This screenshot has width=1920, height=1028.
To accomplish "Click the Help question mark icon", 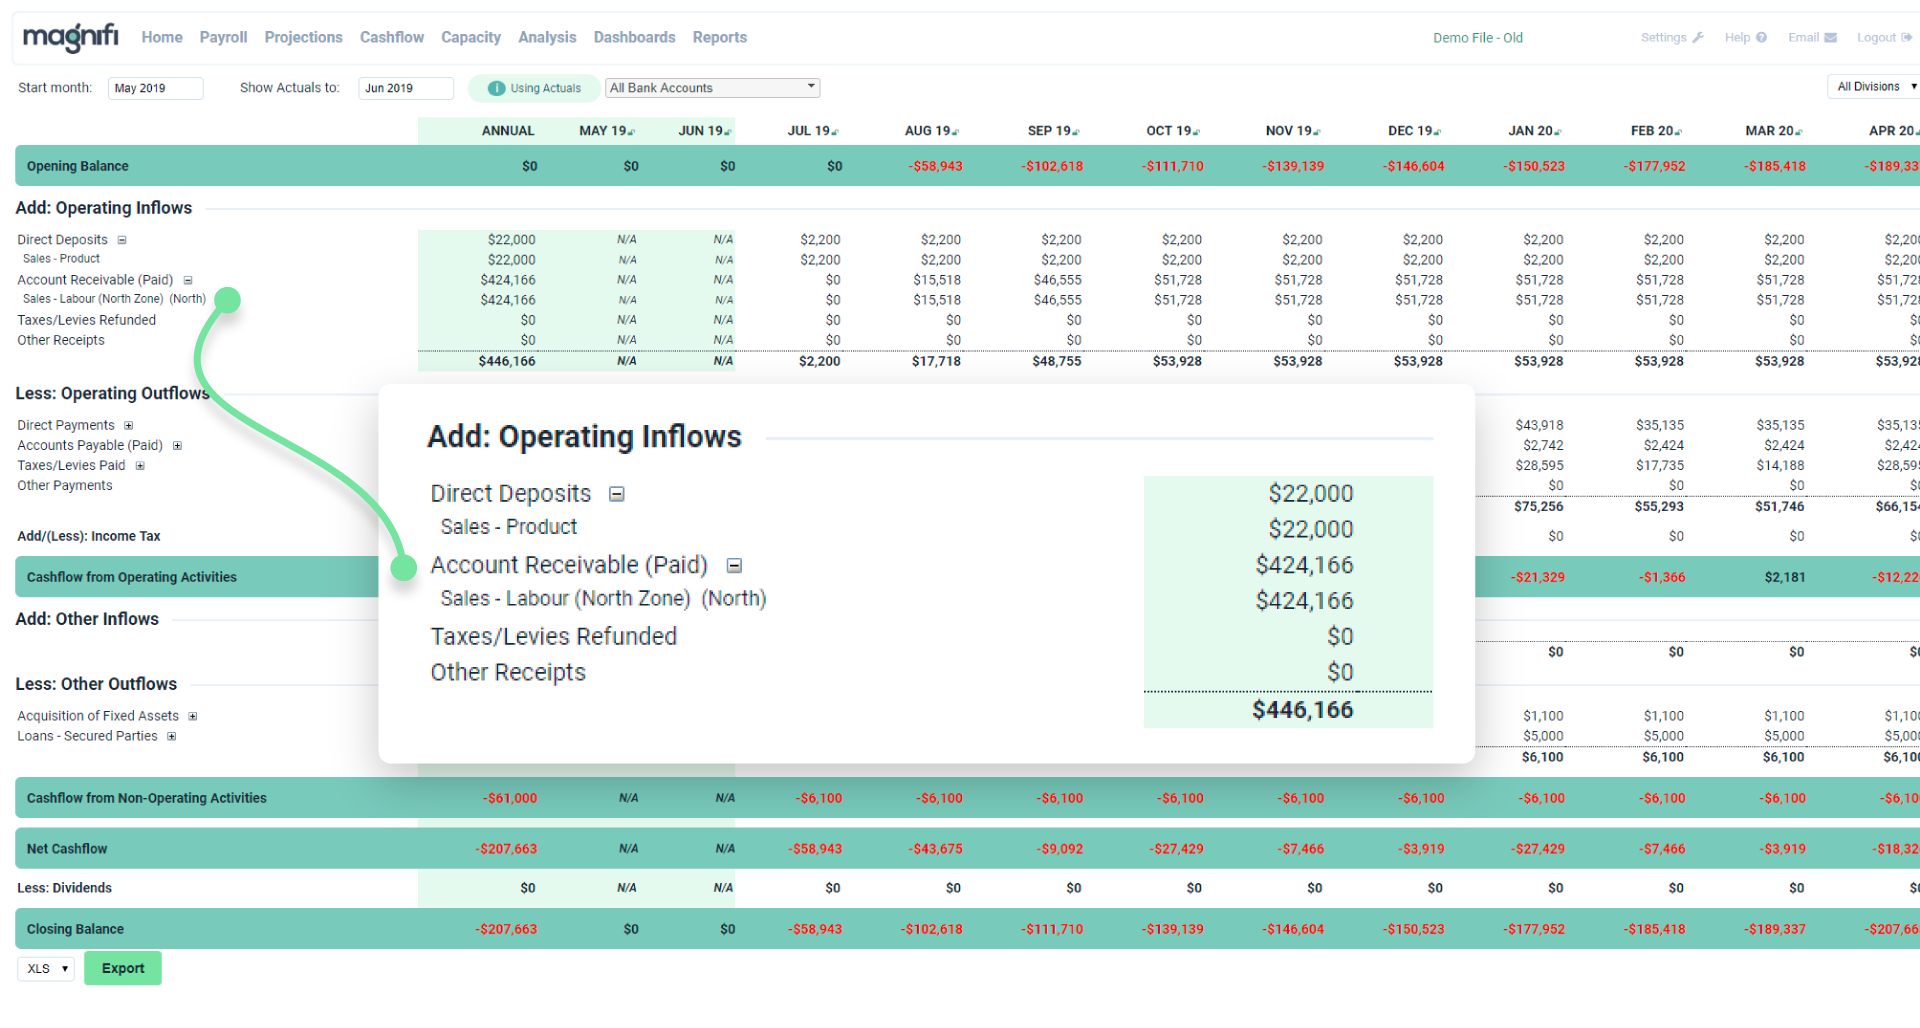I will [x=1761, y=38].
